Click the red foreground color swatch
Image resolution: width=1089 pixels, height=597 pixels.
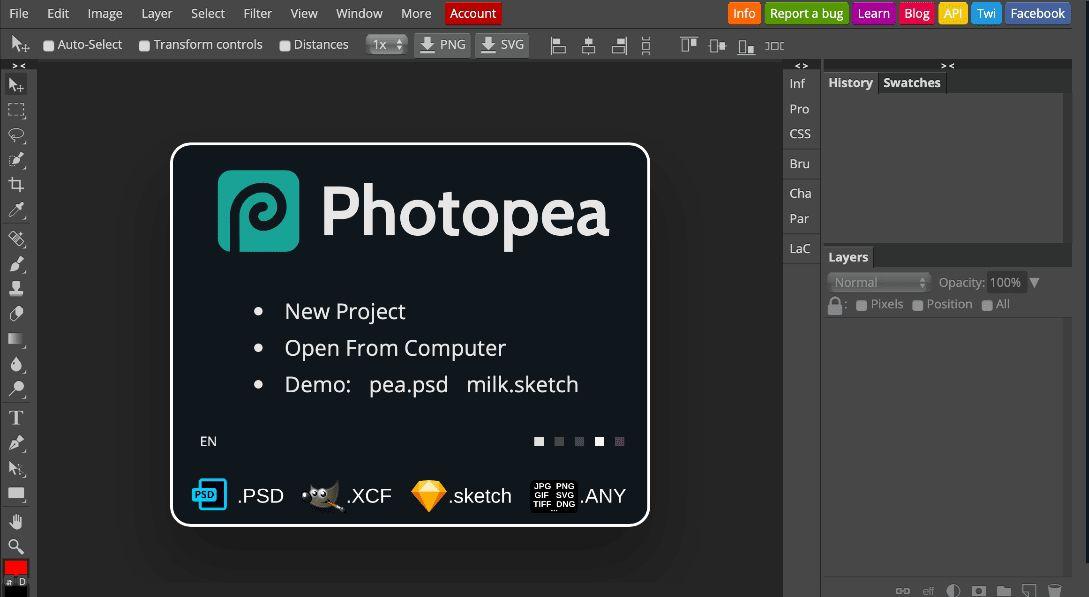[16, 568]
